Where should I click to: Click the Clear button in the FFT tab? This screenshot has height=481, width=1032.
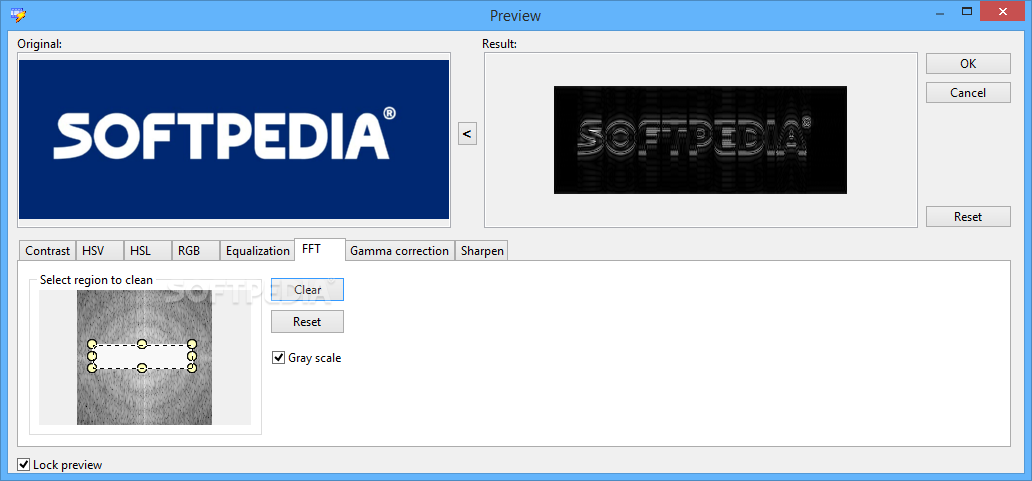pyautogui.click(x=307, y=290)
